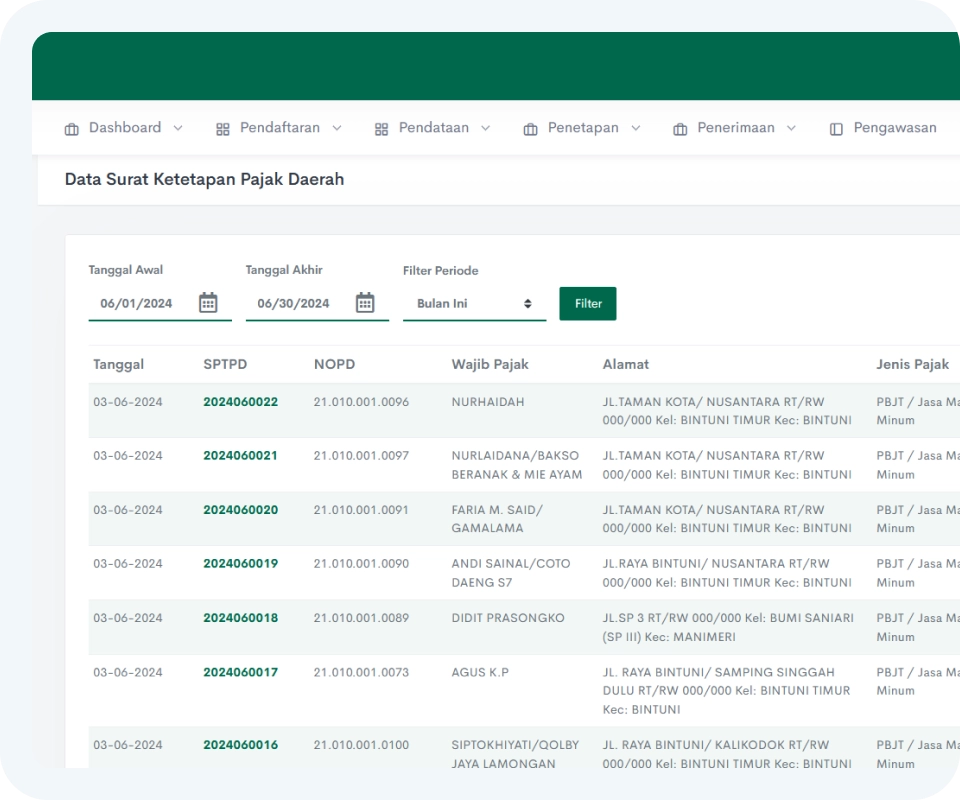This screenshot has width=960, height=800.
Task: Click taxpayer name DIDIT PRASONGKO
Action: click(508, 618)
